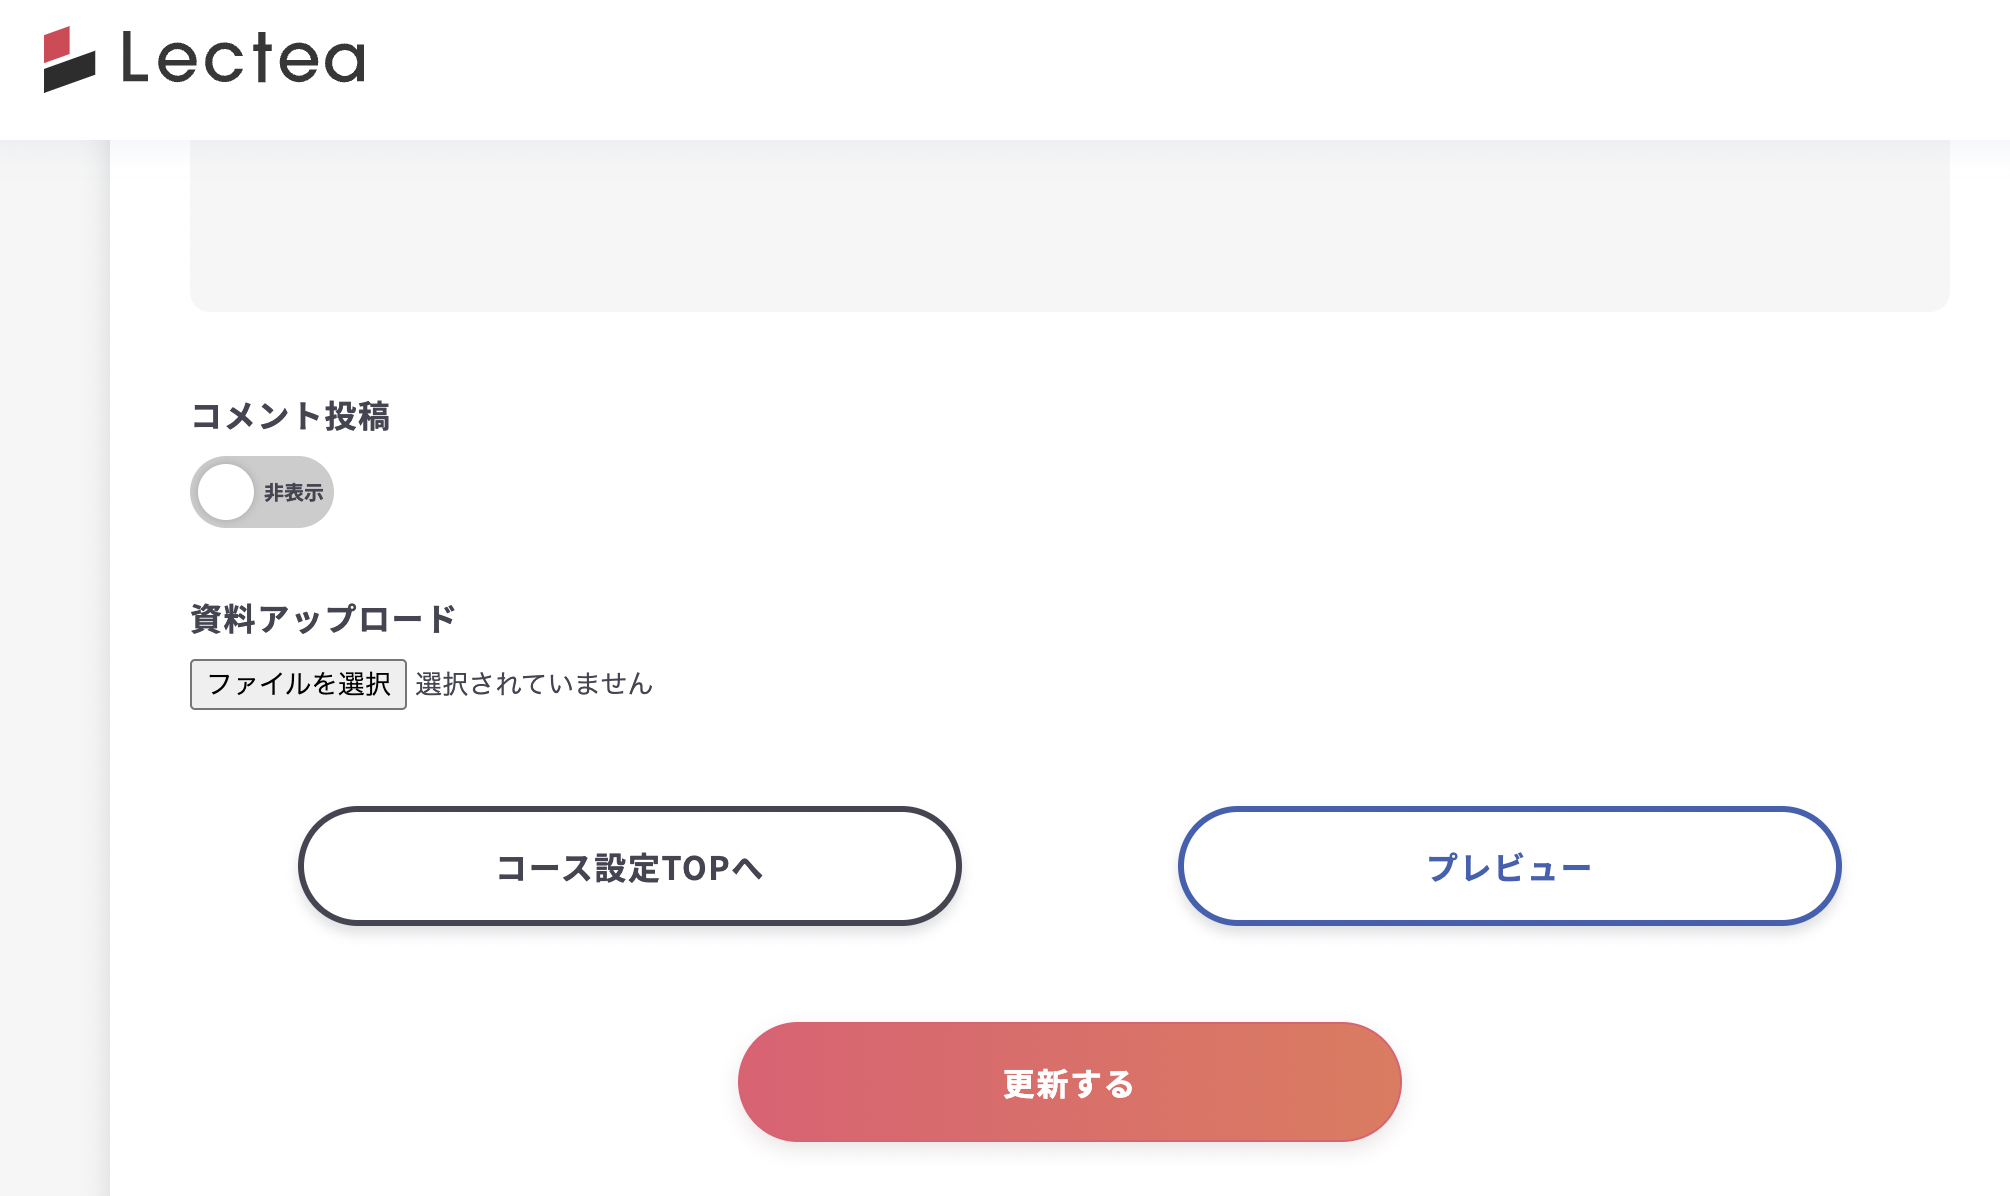Click the black base of the logo
Viewport: 2010px width, 1196px height.
click(69, 74)
